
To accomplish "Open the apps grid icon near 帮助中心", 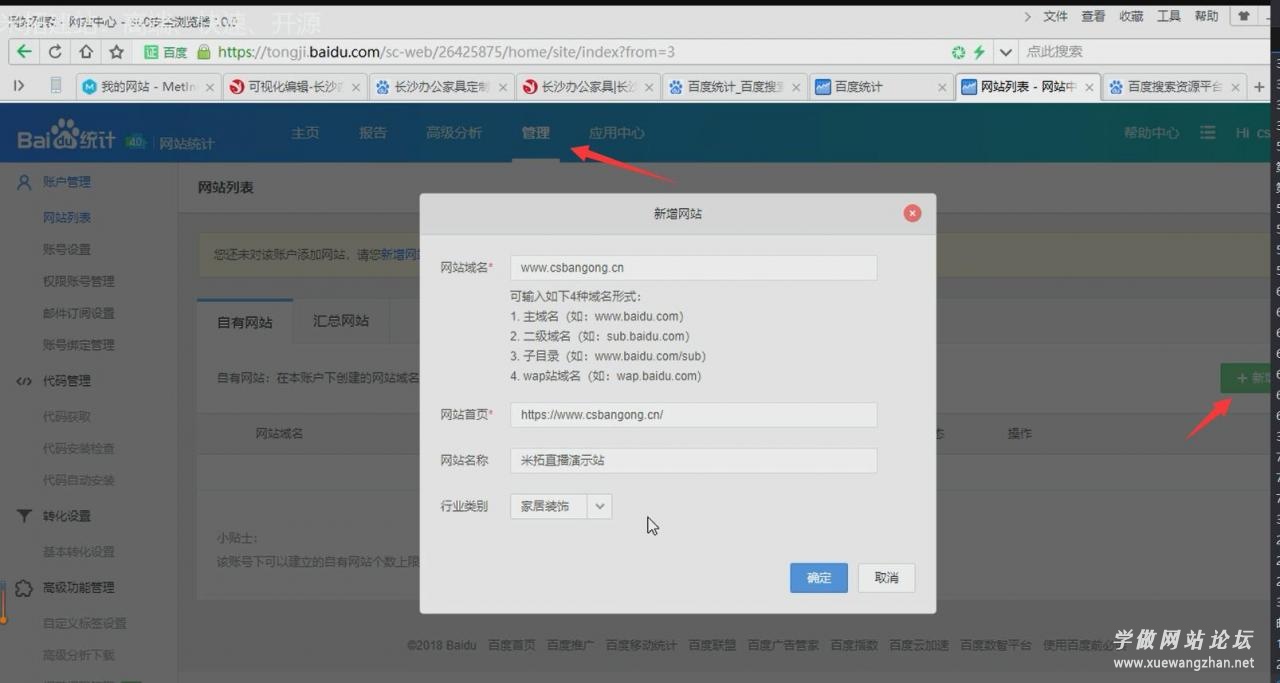I will (1208, 131).
